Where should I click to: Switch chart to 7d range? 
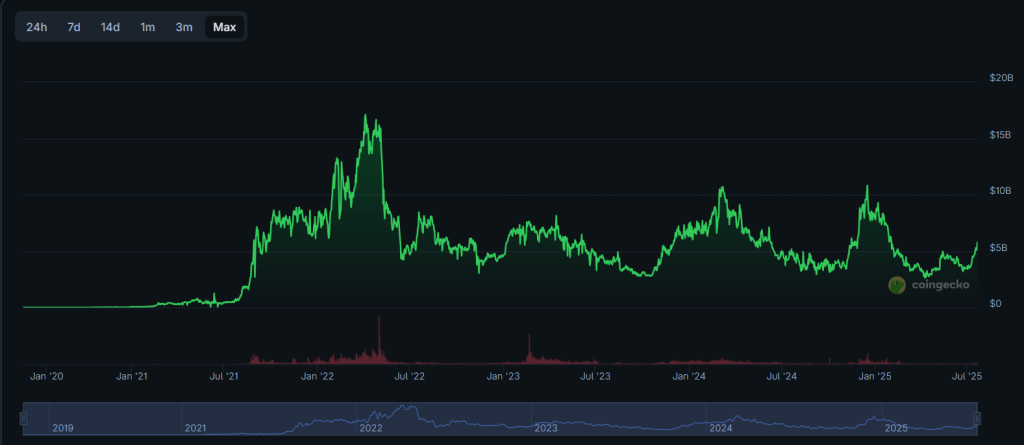coord(74,27)
